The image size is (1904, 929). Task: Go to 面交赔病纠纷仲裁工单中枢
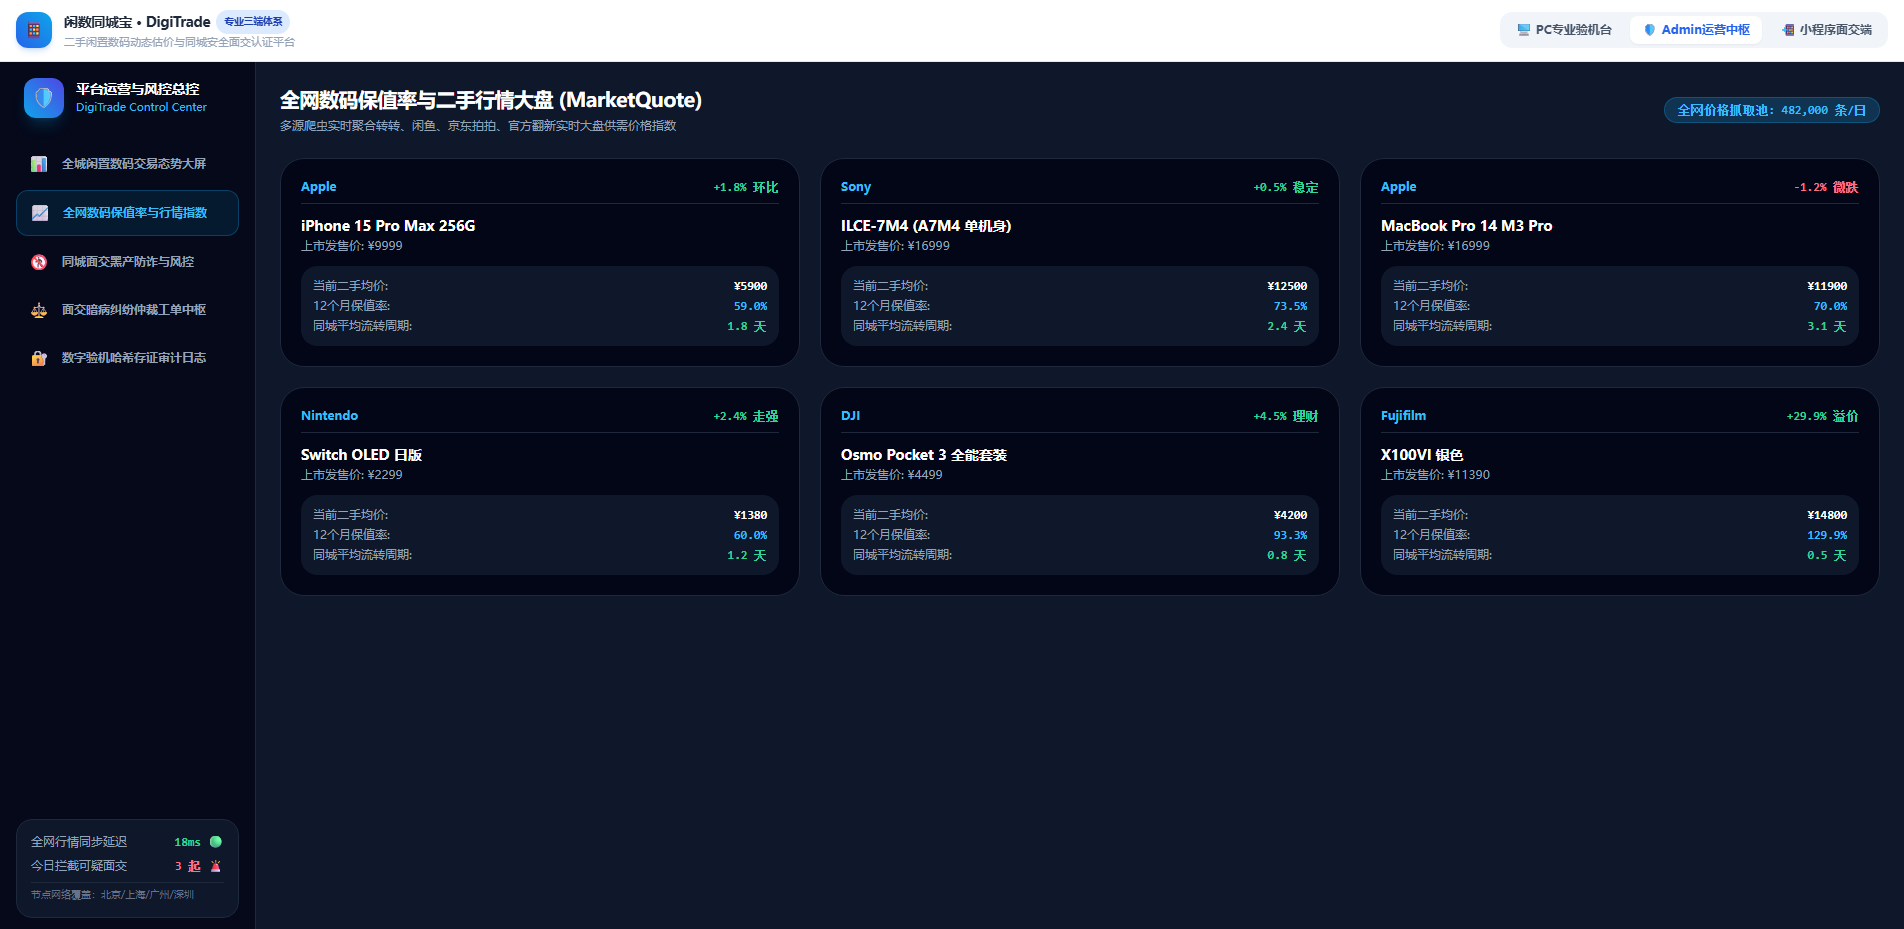pyautogui.click(x=127, y=310)
